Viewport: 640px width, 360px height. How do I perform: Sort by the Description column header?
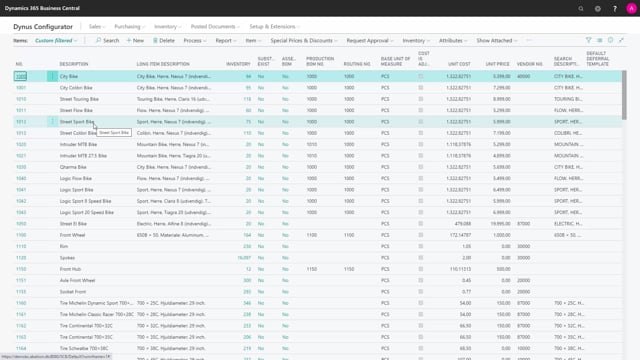pos(74,64)
